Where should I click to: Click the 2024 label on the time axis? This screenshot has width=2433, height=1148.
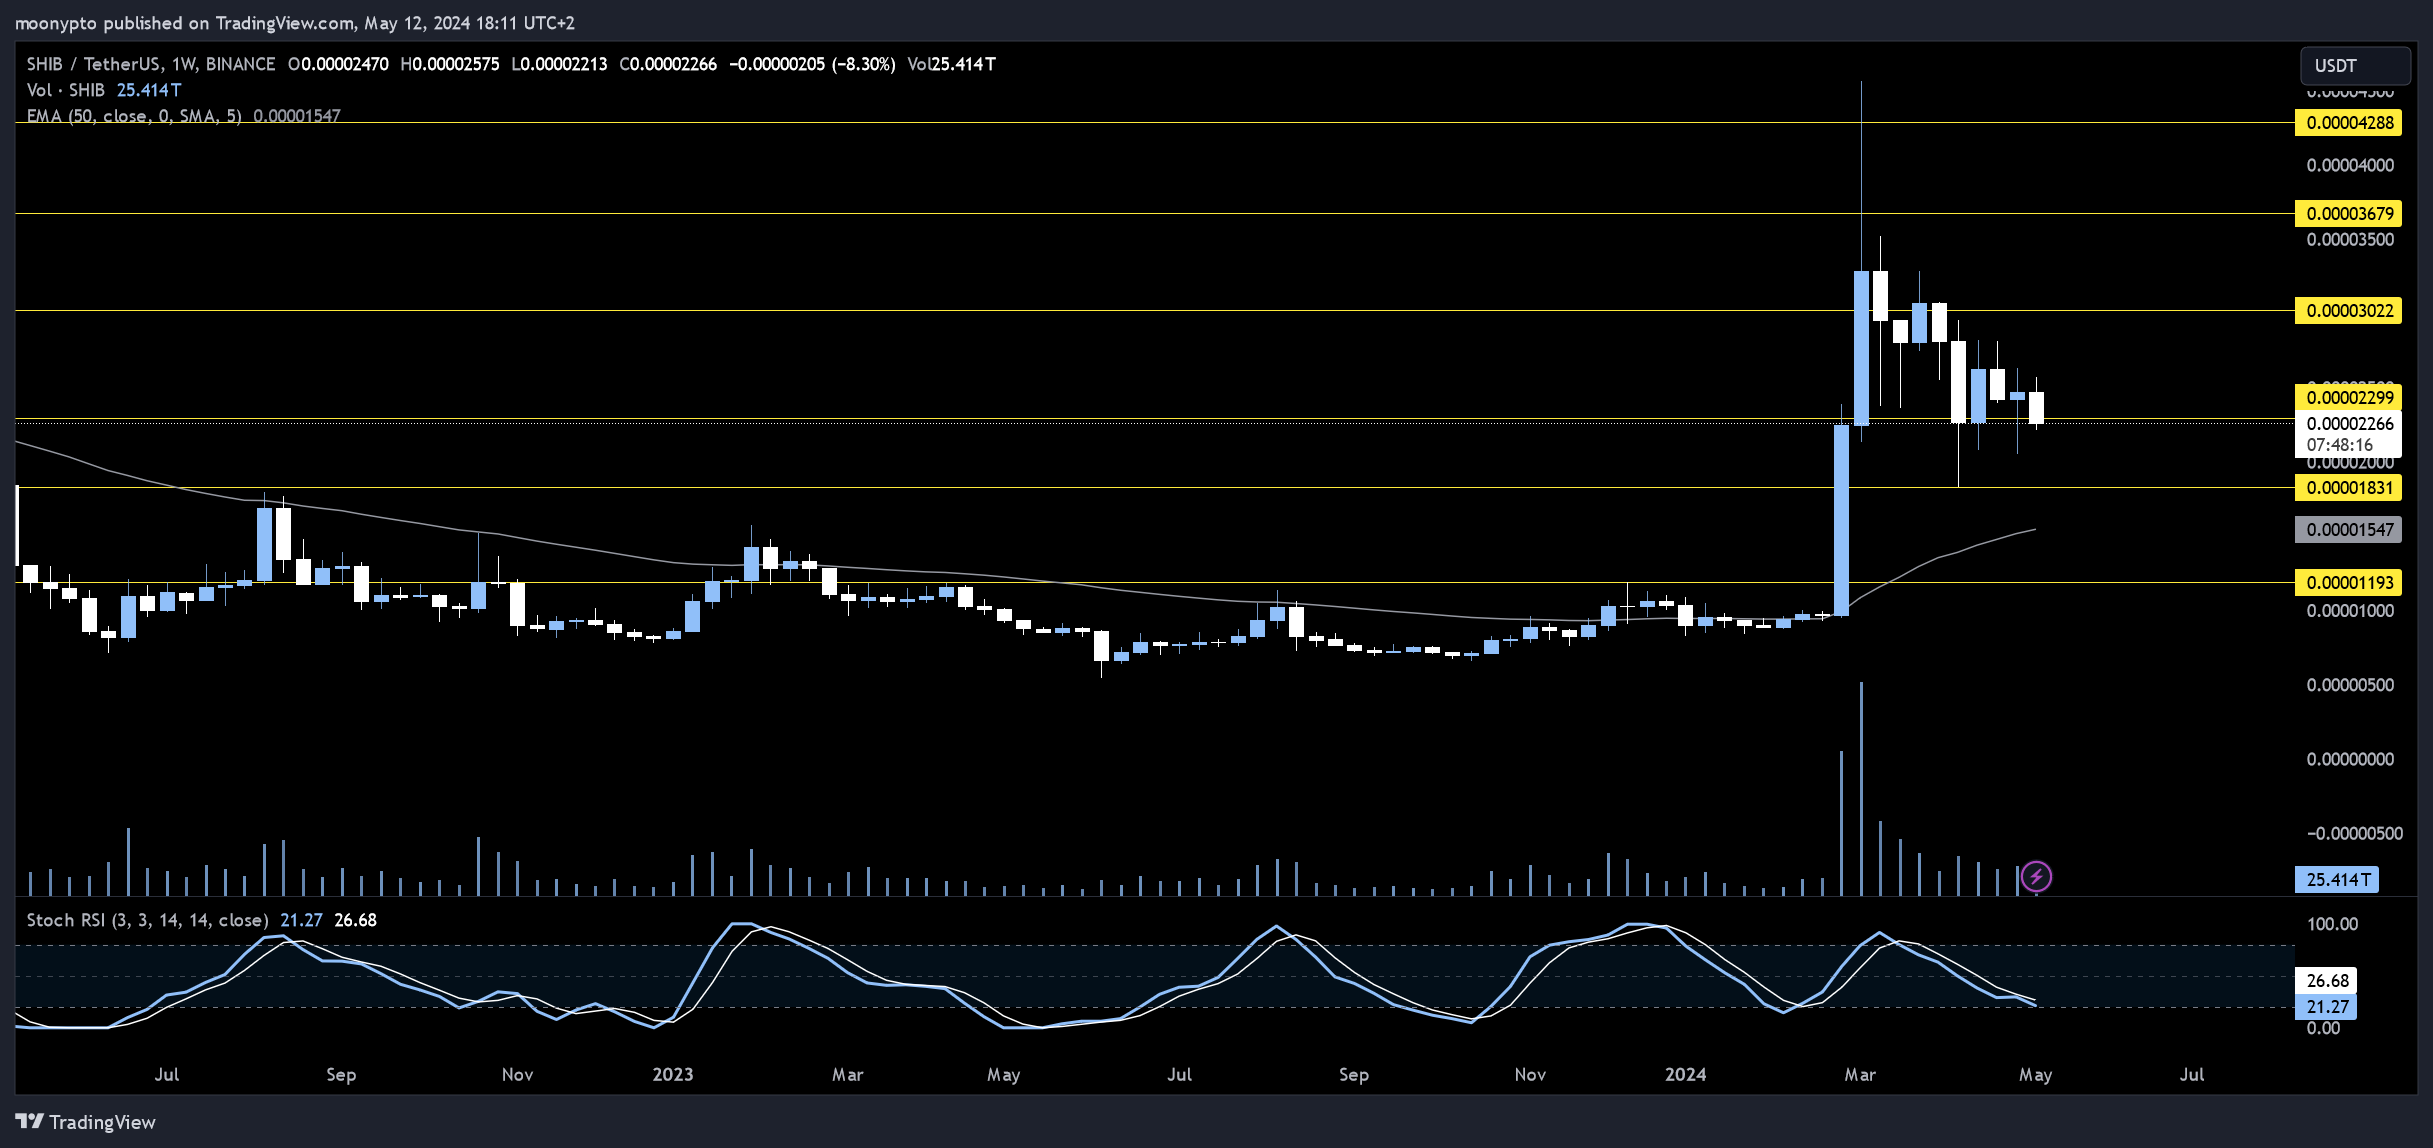tap(1685, 1075)
